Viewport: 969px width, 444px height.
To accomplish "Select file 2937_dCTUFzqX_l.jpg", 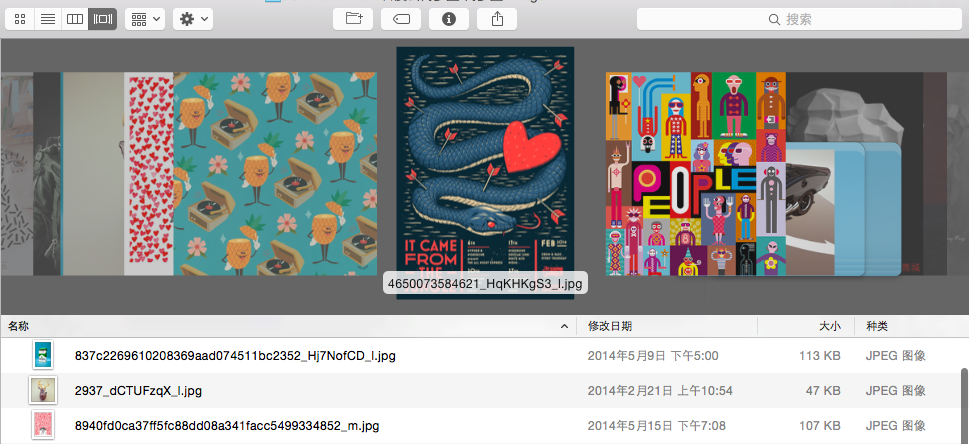I will click(x=138, y=391).
